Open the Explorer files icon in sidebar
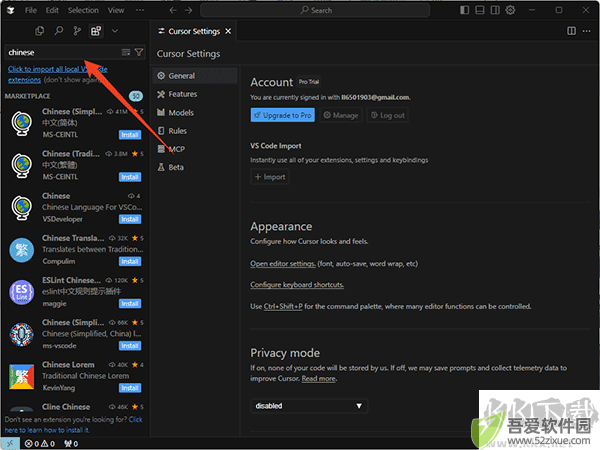Screen dimensions: 600x450 click(39, 31)
